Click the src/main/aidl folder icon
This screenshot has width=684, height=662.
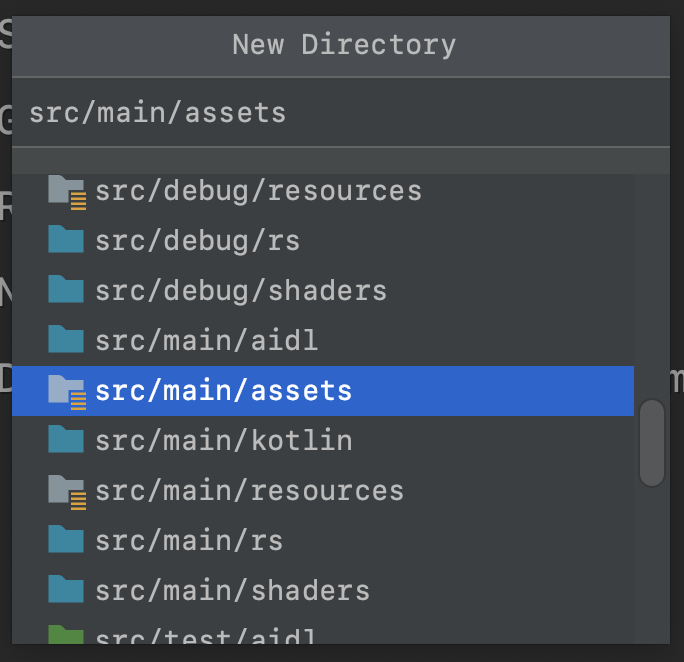[x=66, y=339]
